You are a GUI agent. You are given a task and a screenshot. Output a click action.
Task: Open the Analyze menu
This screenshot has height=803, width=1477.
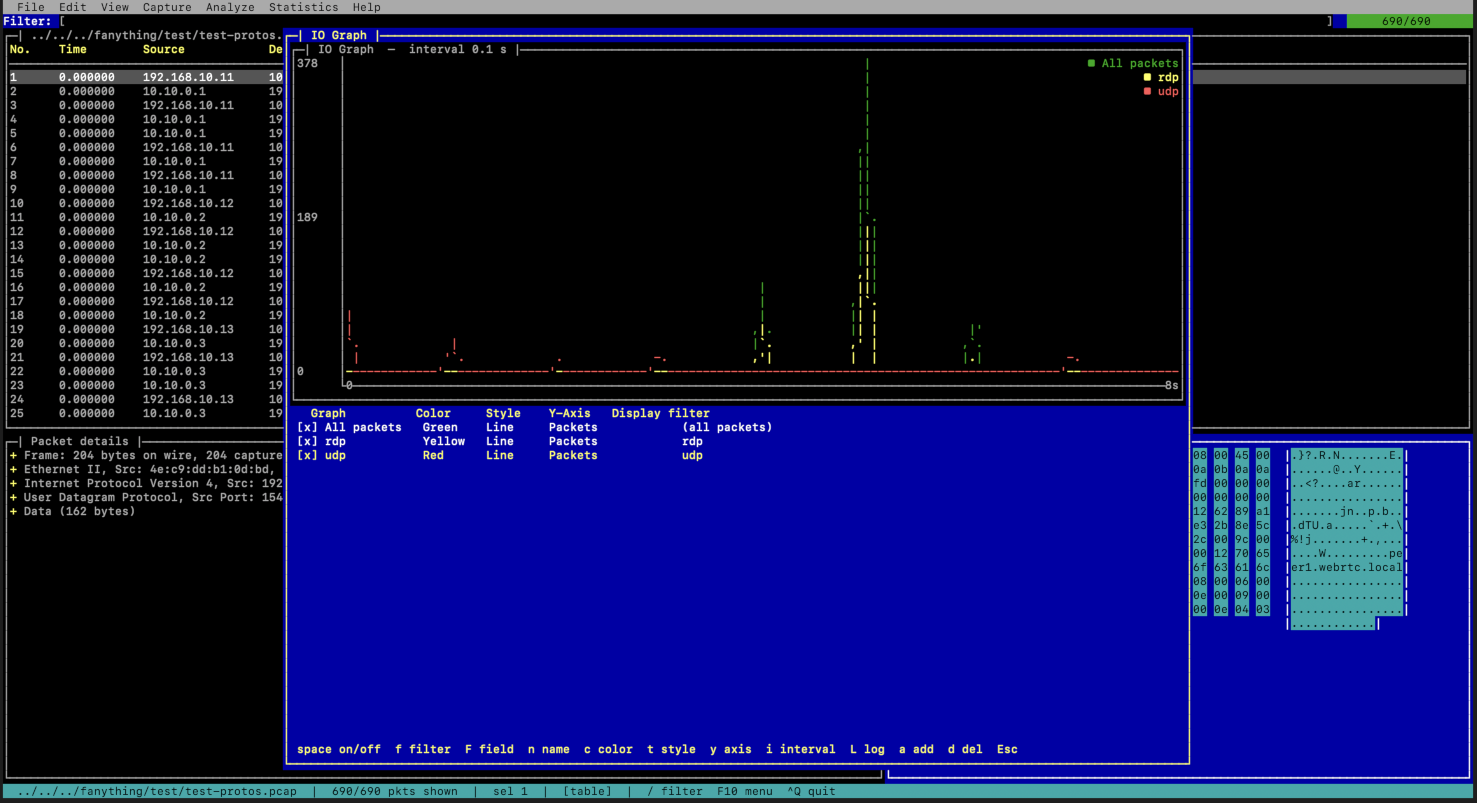tap(230, 7)
